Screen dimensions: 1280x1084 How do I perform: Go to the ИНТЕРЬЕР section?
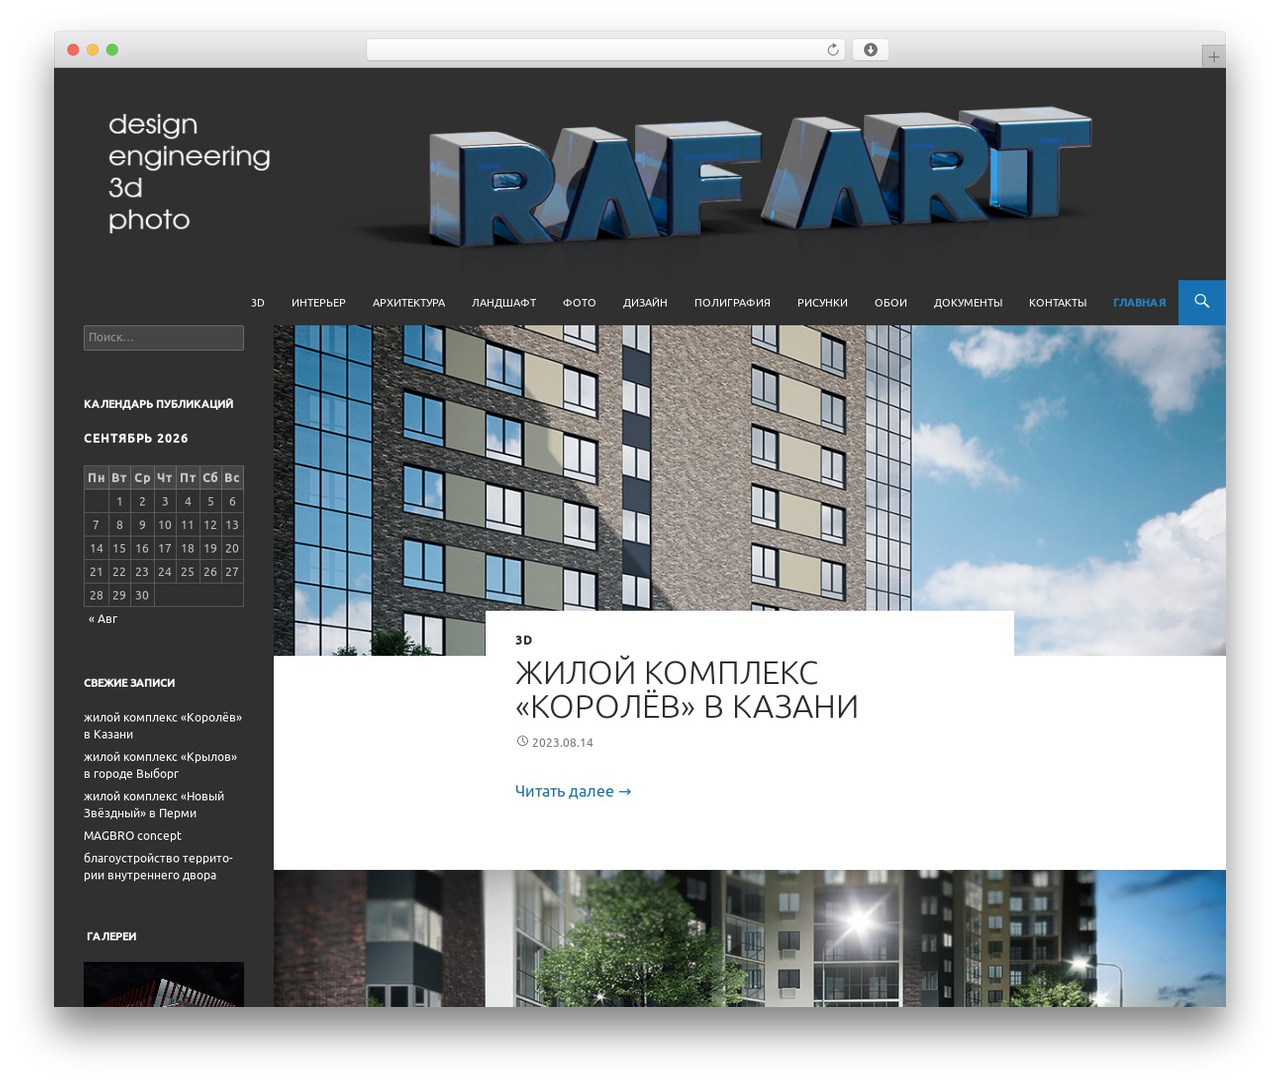coord(319,303)
